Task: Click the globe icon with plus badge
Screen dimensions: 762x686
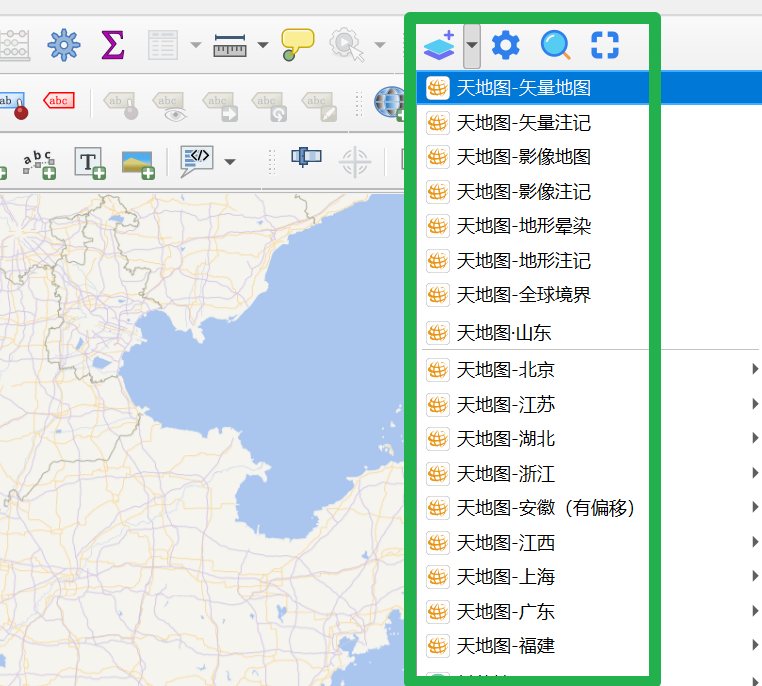Action: click(390, 103)
